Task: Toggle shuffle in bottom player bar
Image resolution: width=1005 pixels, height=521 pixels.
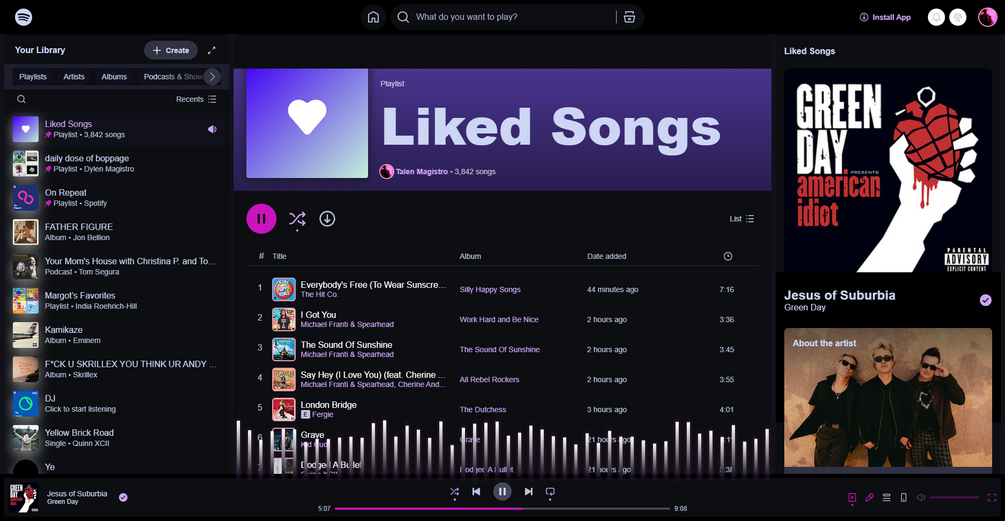Action: click(454, 492)
